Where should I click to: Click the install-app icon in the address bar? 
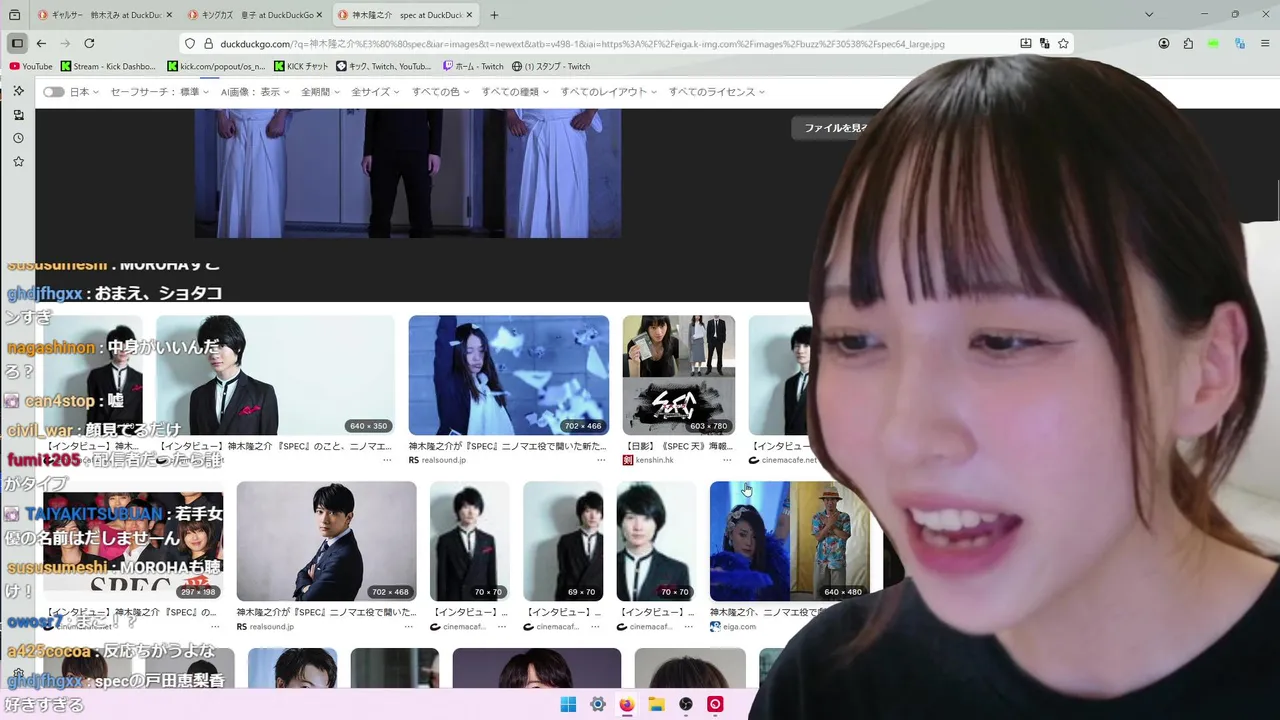[x=1025, y=44]
